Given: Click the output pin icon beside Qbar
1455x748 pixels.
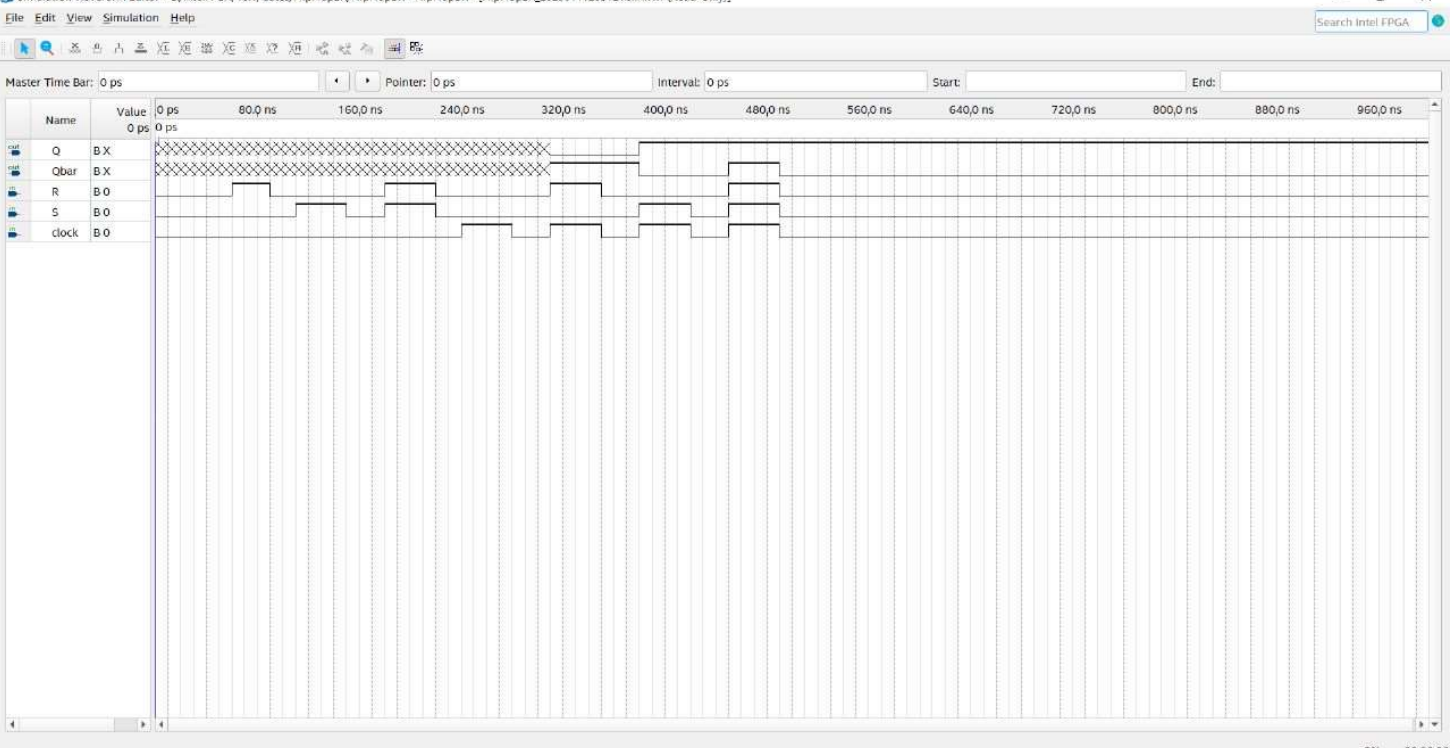Looking at the screenshot, I should [x=14, y=170].
